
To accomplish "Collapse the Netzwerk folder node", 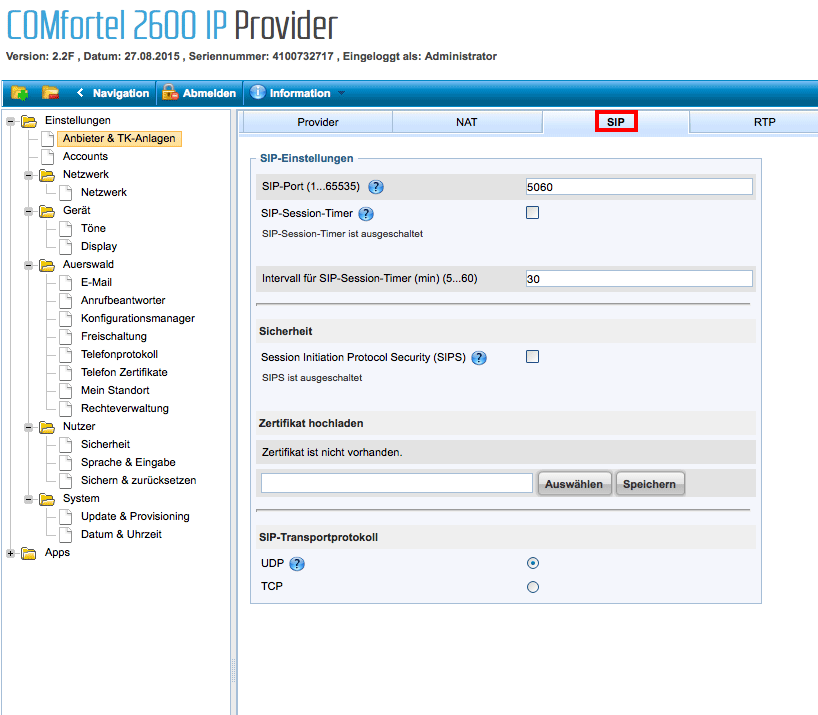I will pyautogui.click(x=29, y=175).
